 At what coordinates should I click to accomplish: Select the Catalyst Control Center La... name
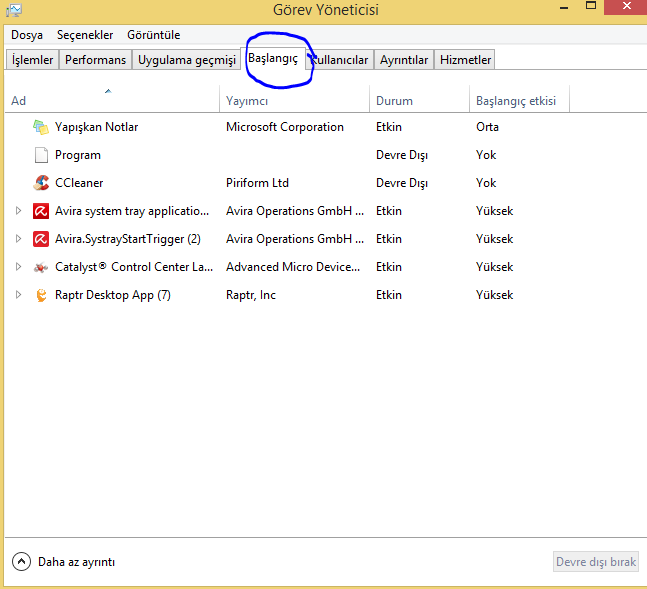tap(134, 267)
